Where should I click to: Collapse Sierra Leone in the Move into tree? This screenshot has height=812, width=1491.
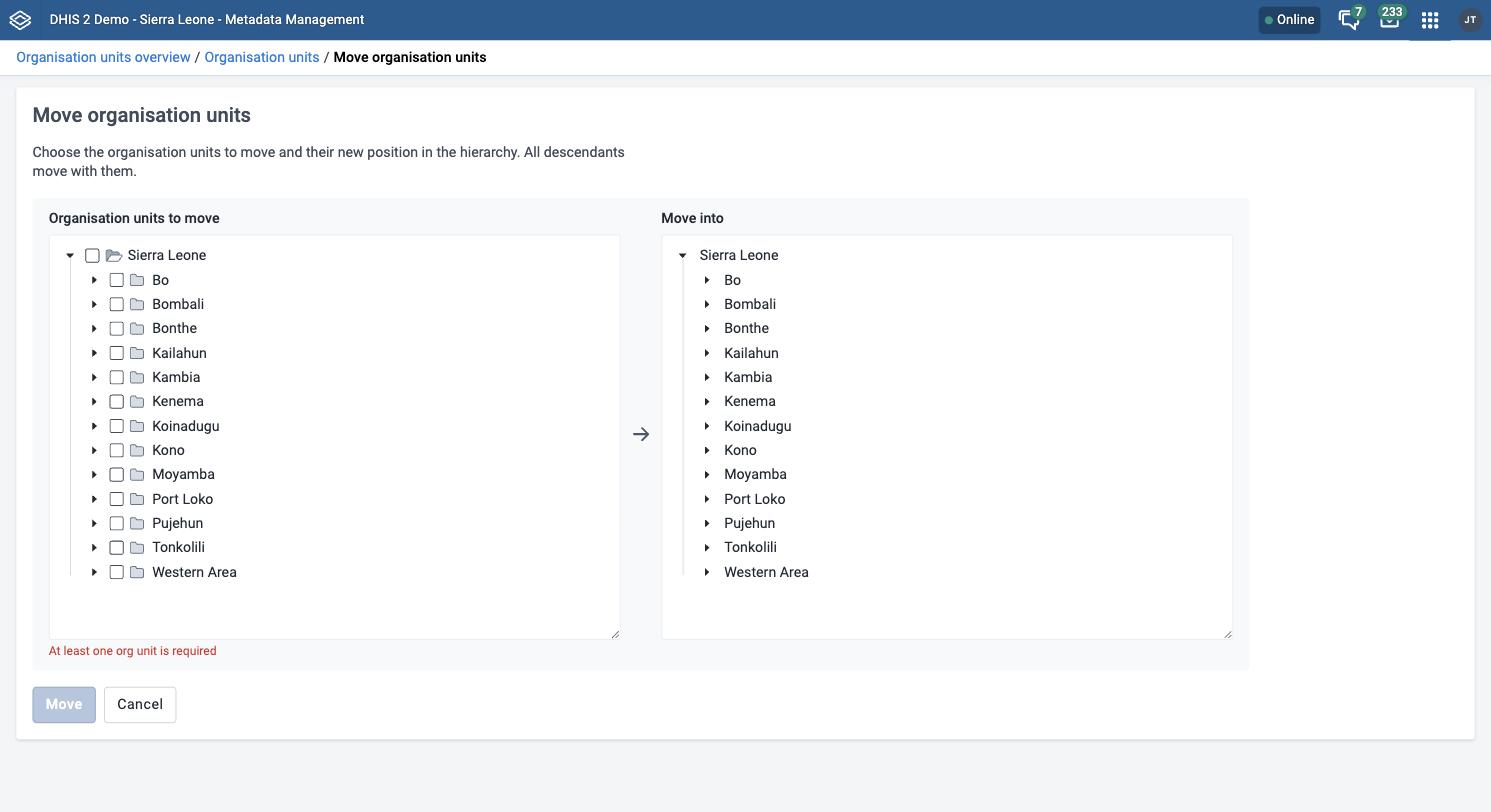(x=683, y=255)
